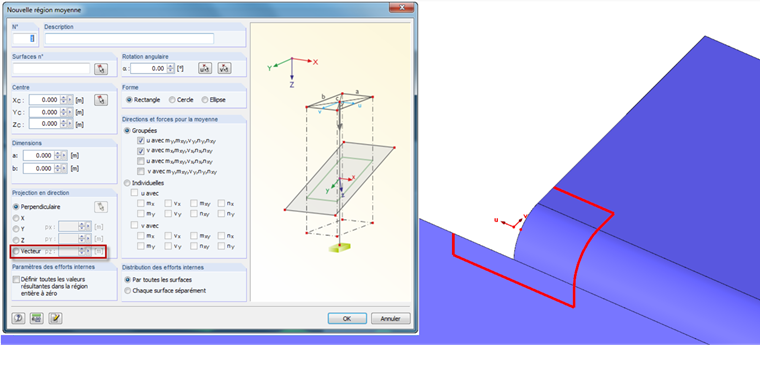760x384 pixels.
Task: Open the arrow menu beside Yc value
Action: [x=70, y=112]
